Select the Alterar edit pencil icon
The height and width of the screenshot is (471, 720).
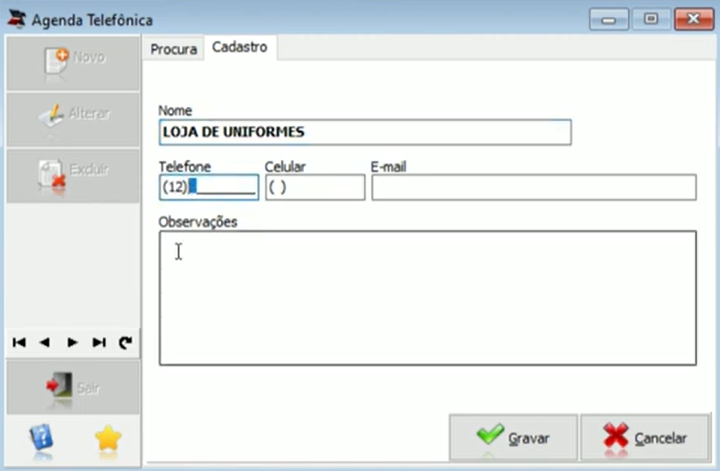(x=51, y=117)
